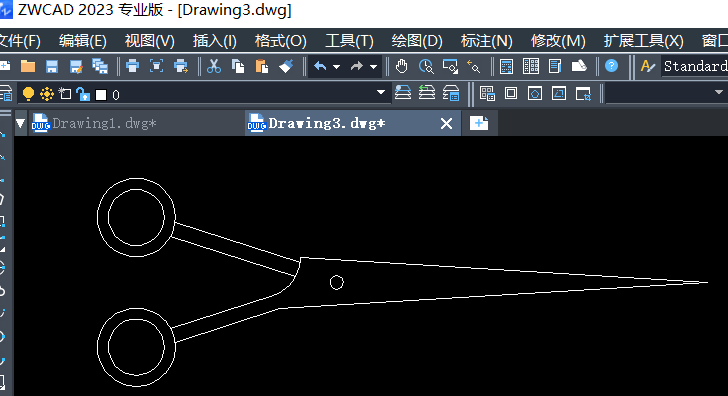Click the Paste clipboard icon
This screenshot has height=396, width=728.
tap(262, 66)
